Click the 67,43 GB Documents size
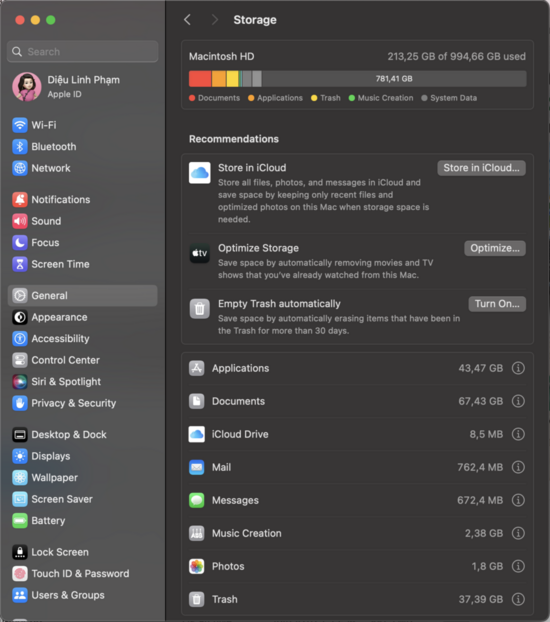This screenshot has width=550, height=622. pos(481,401)
